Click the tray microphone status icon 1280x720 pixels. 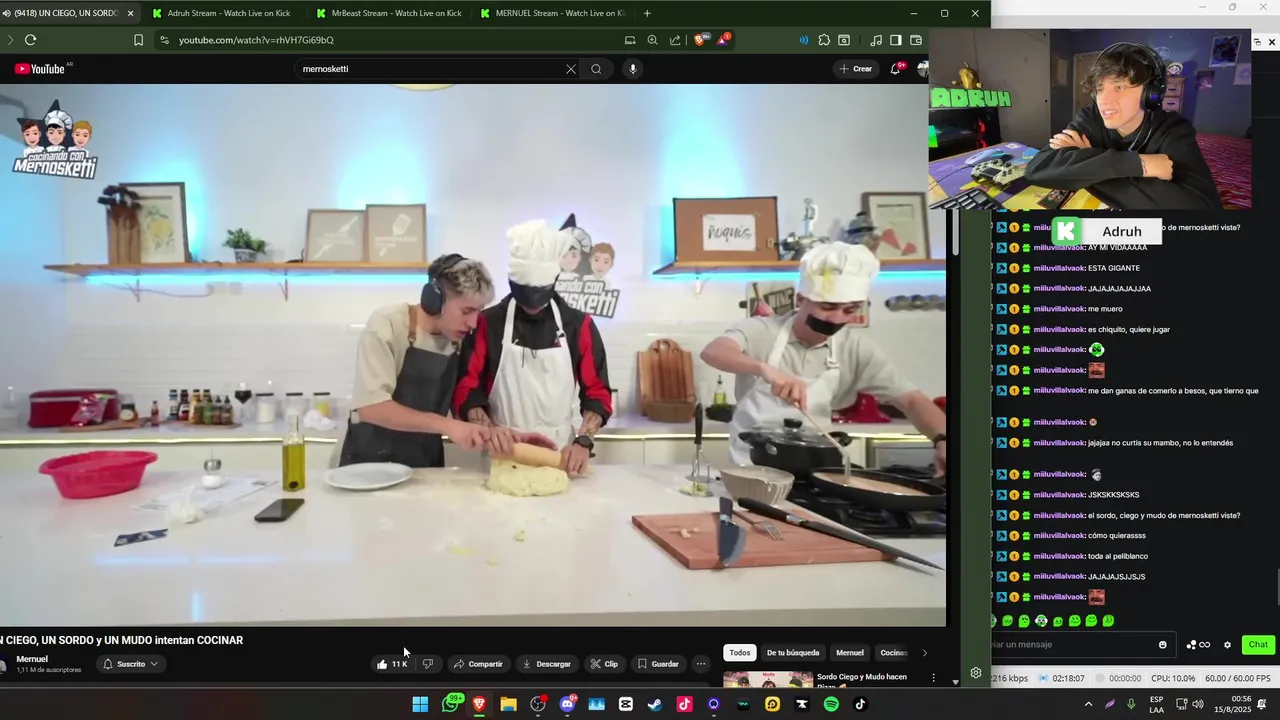[1132, 704]
